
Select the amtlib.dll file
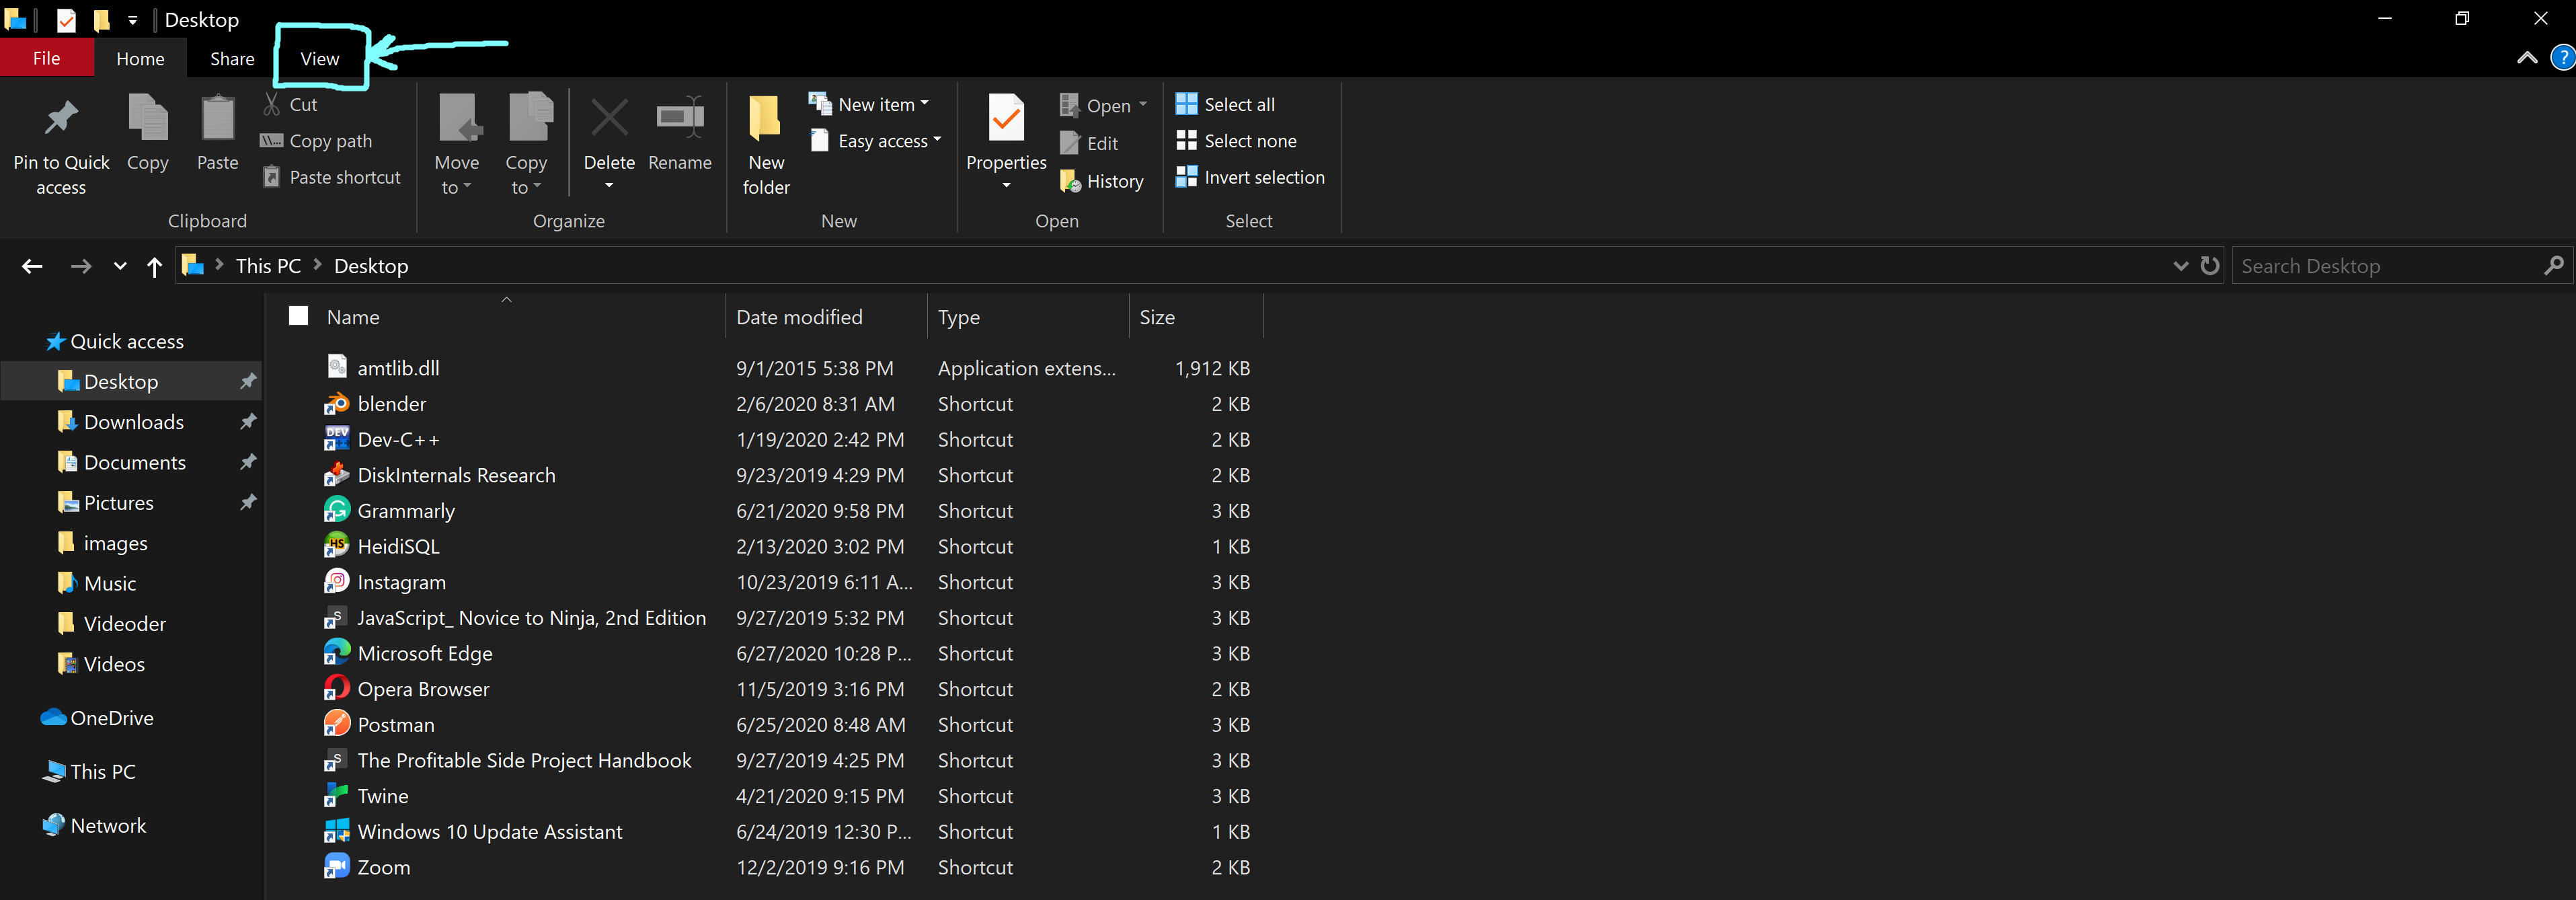398,368
